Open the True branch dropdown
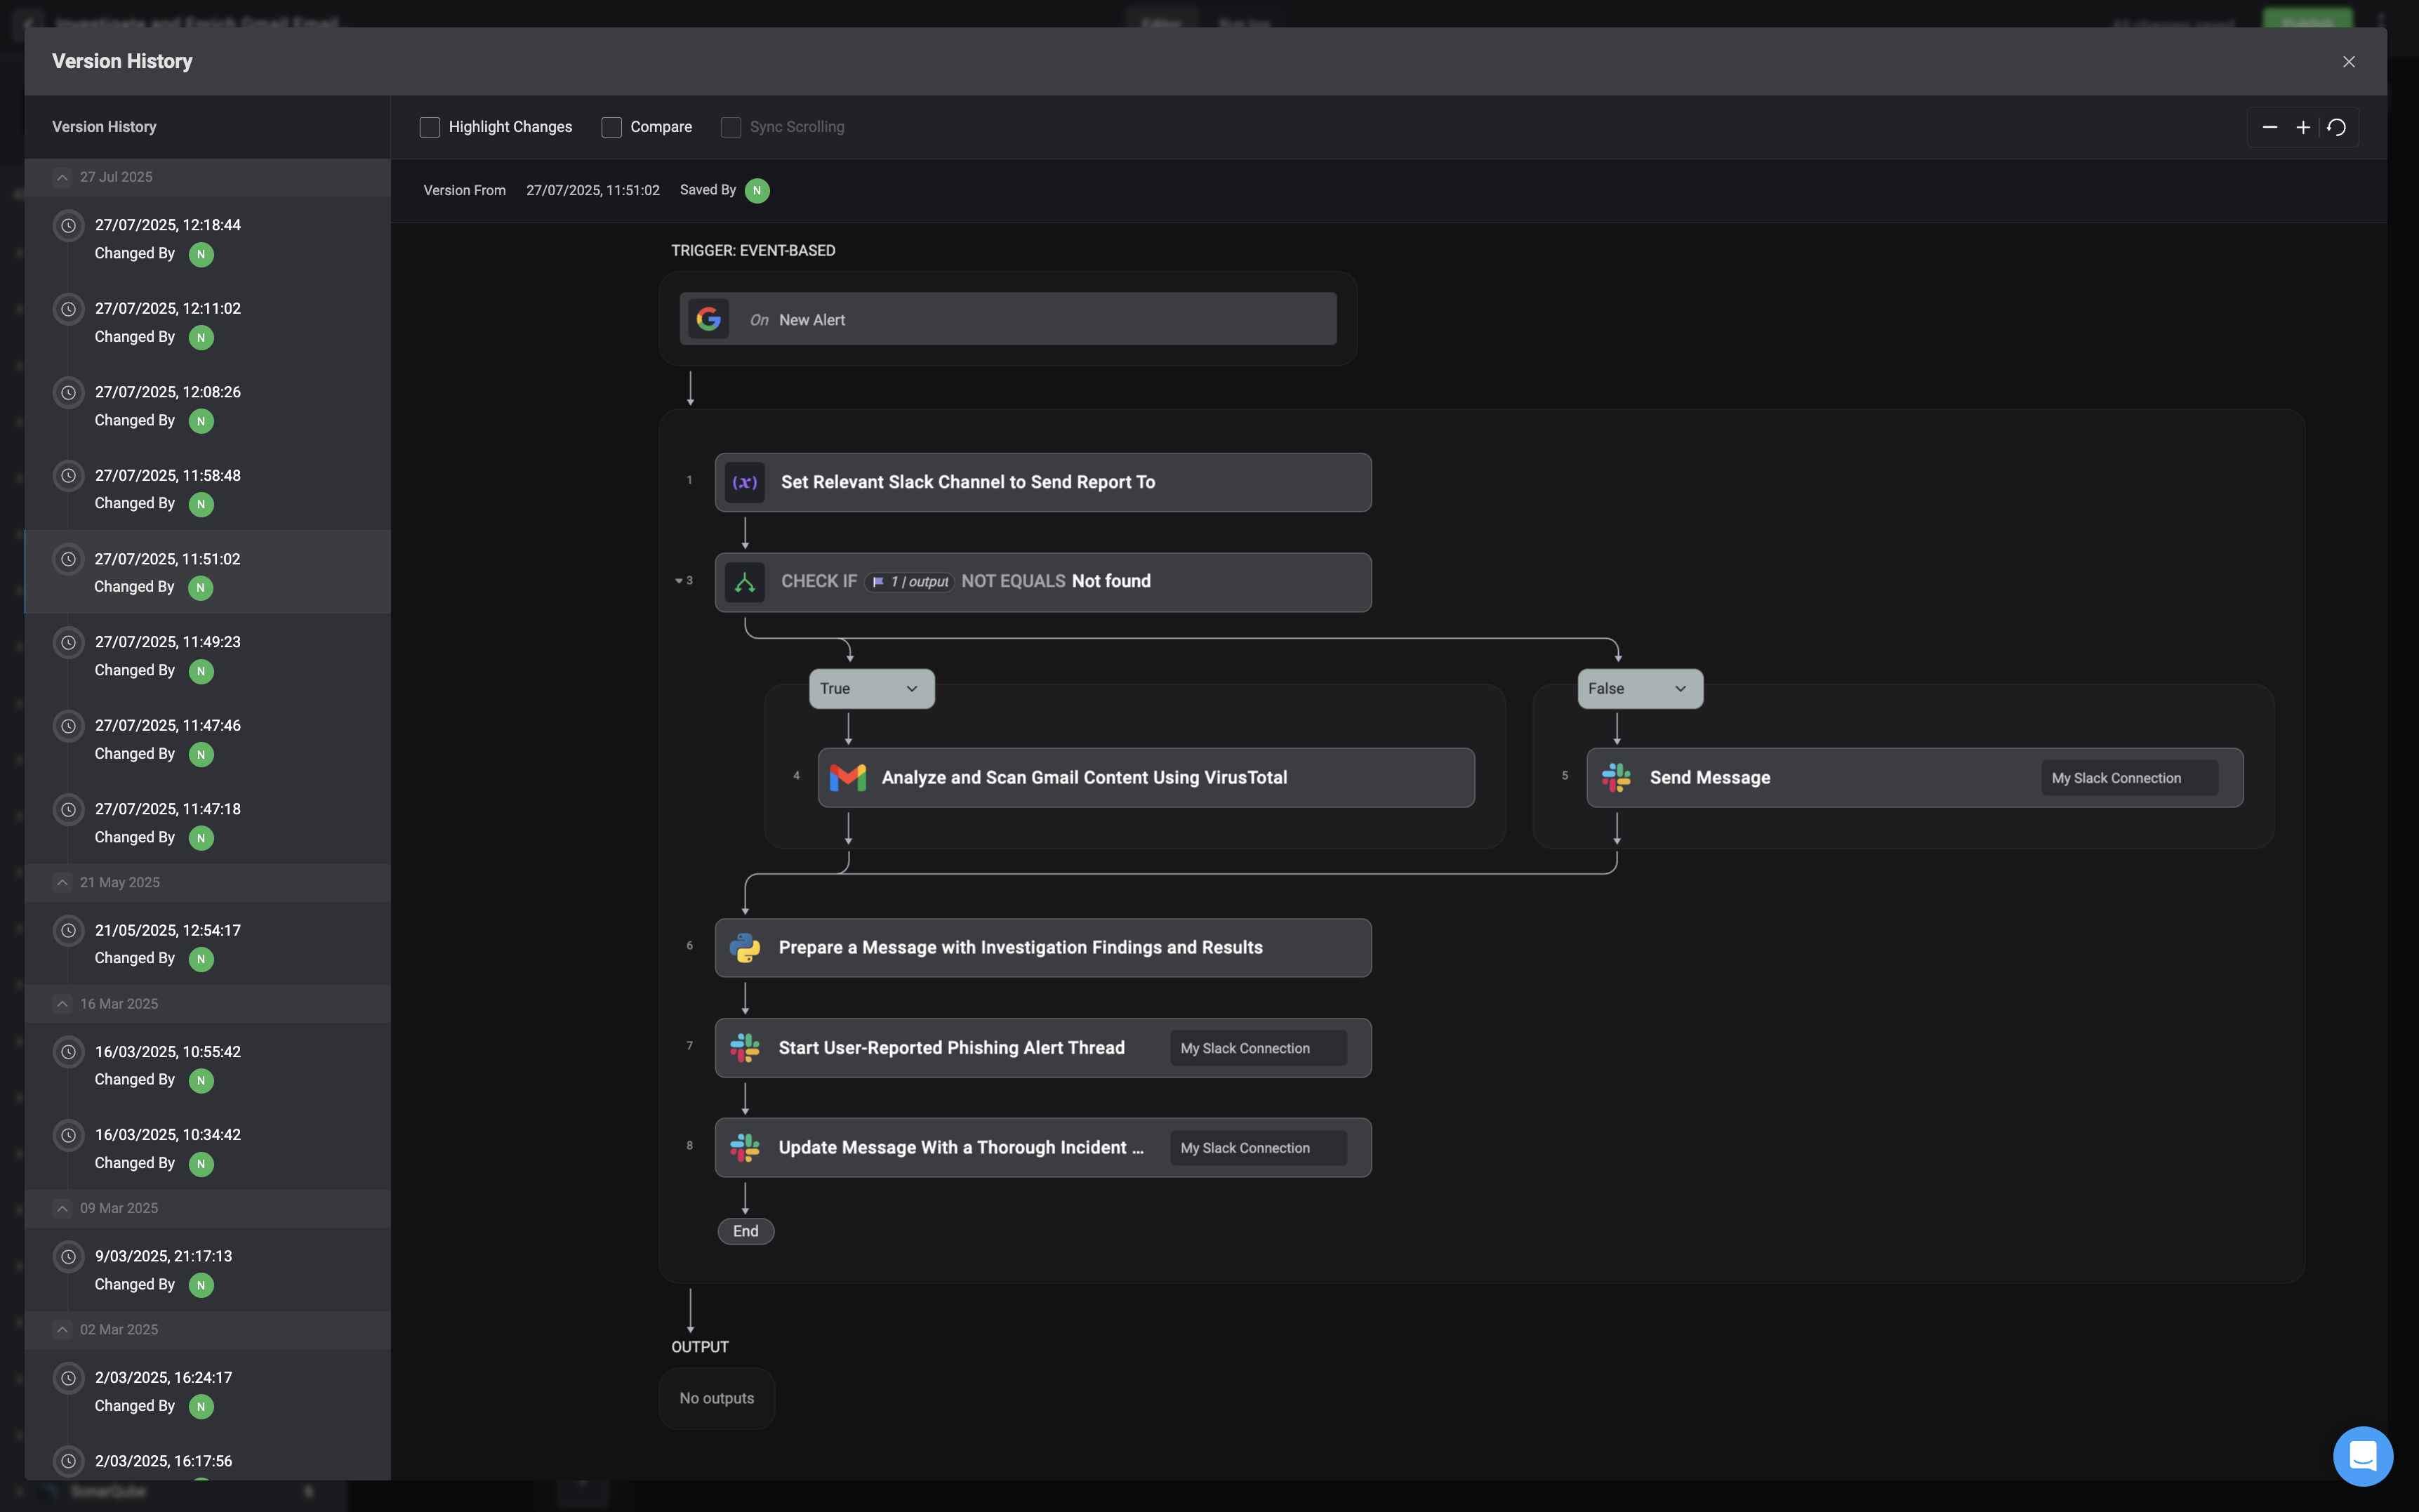This screenshot has width=2419, height=1512. (x=871, y=688)
